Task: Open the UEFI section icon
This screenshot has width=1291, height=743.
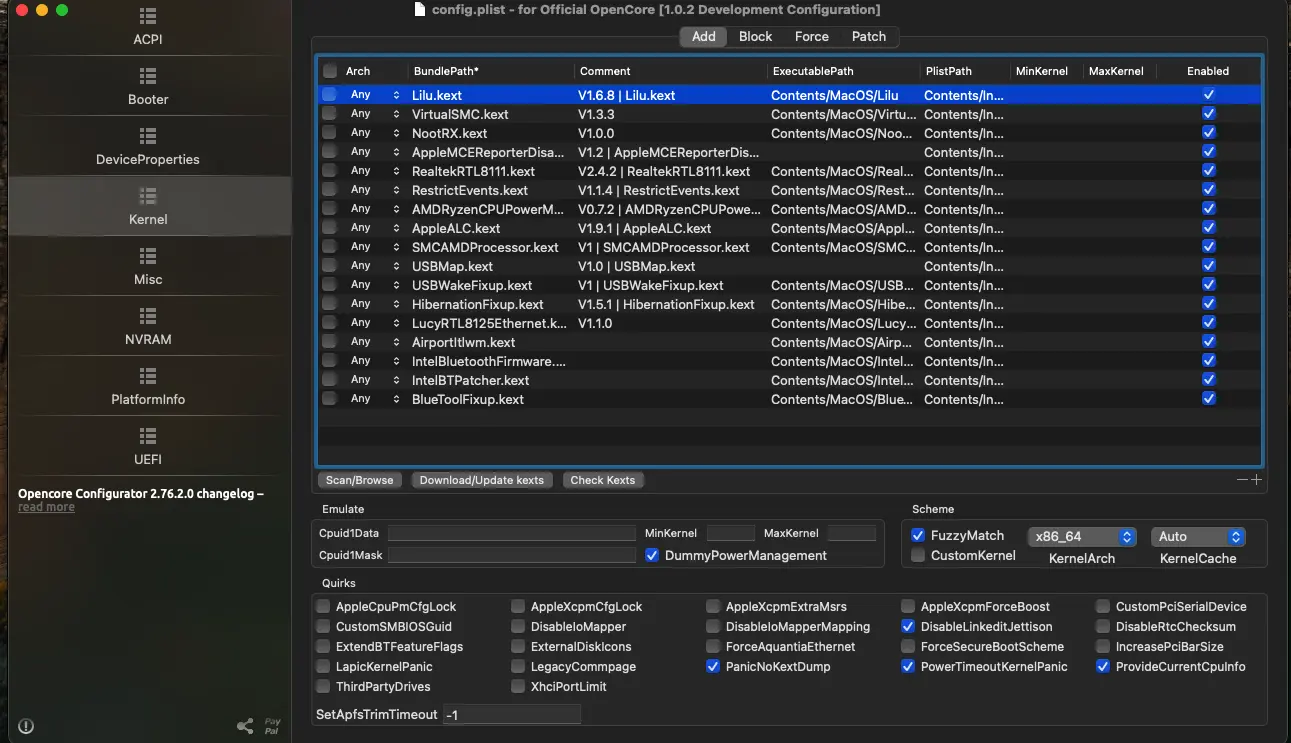Action: pos(148,436)
